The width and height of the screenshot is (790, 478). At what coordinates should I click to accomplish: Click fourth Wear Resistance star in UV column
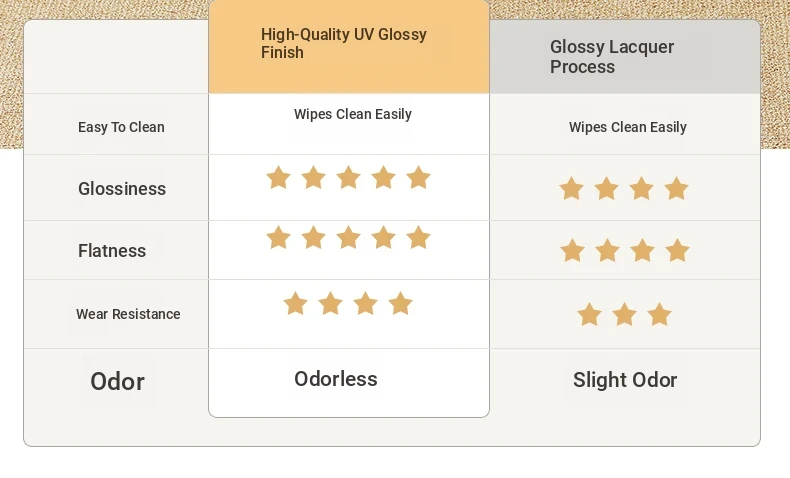pyautogui.click(x=401, y=303)
